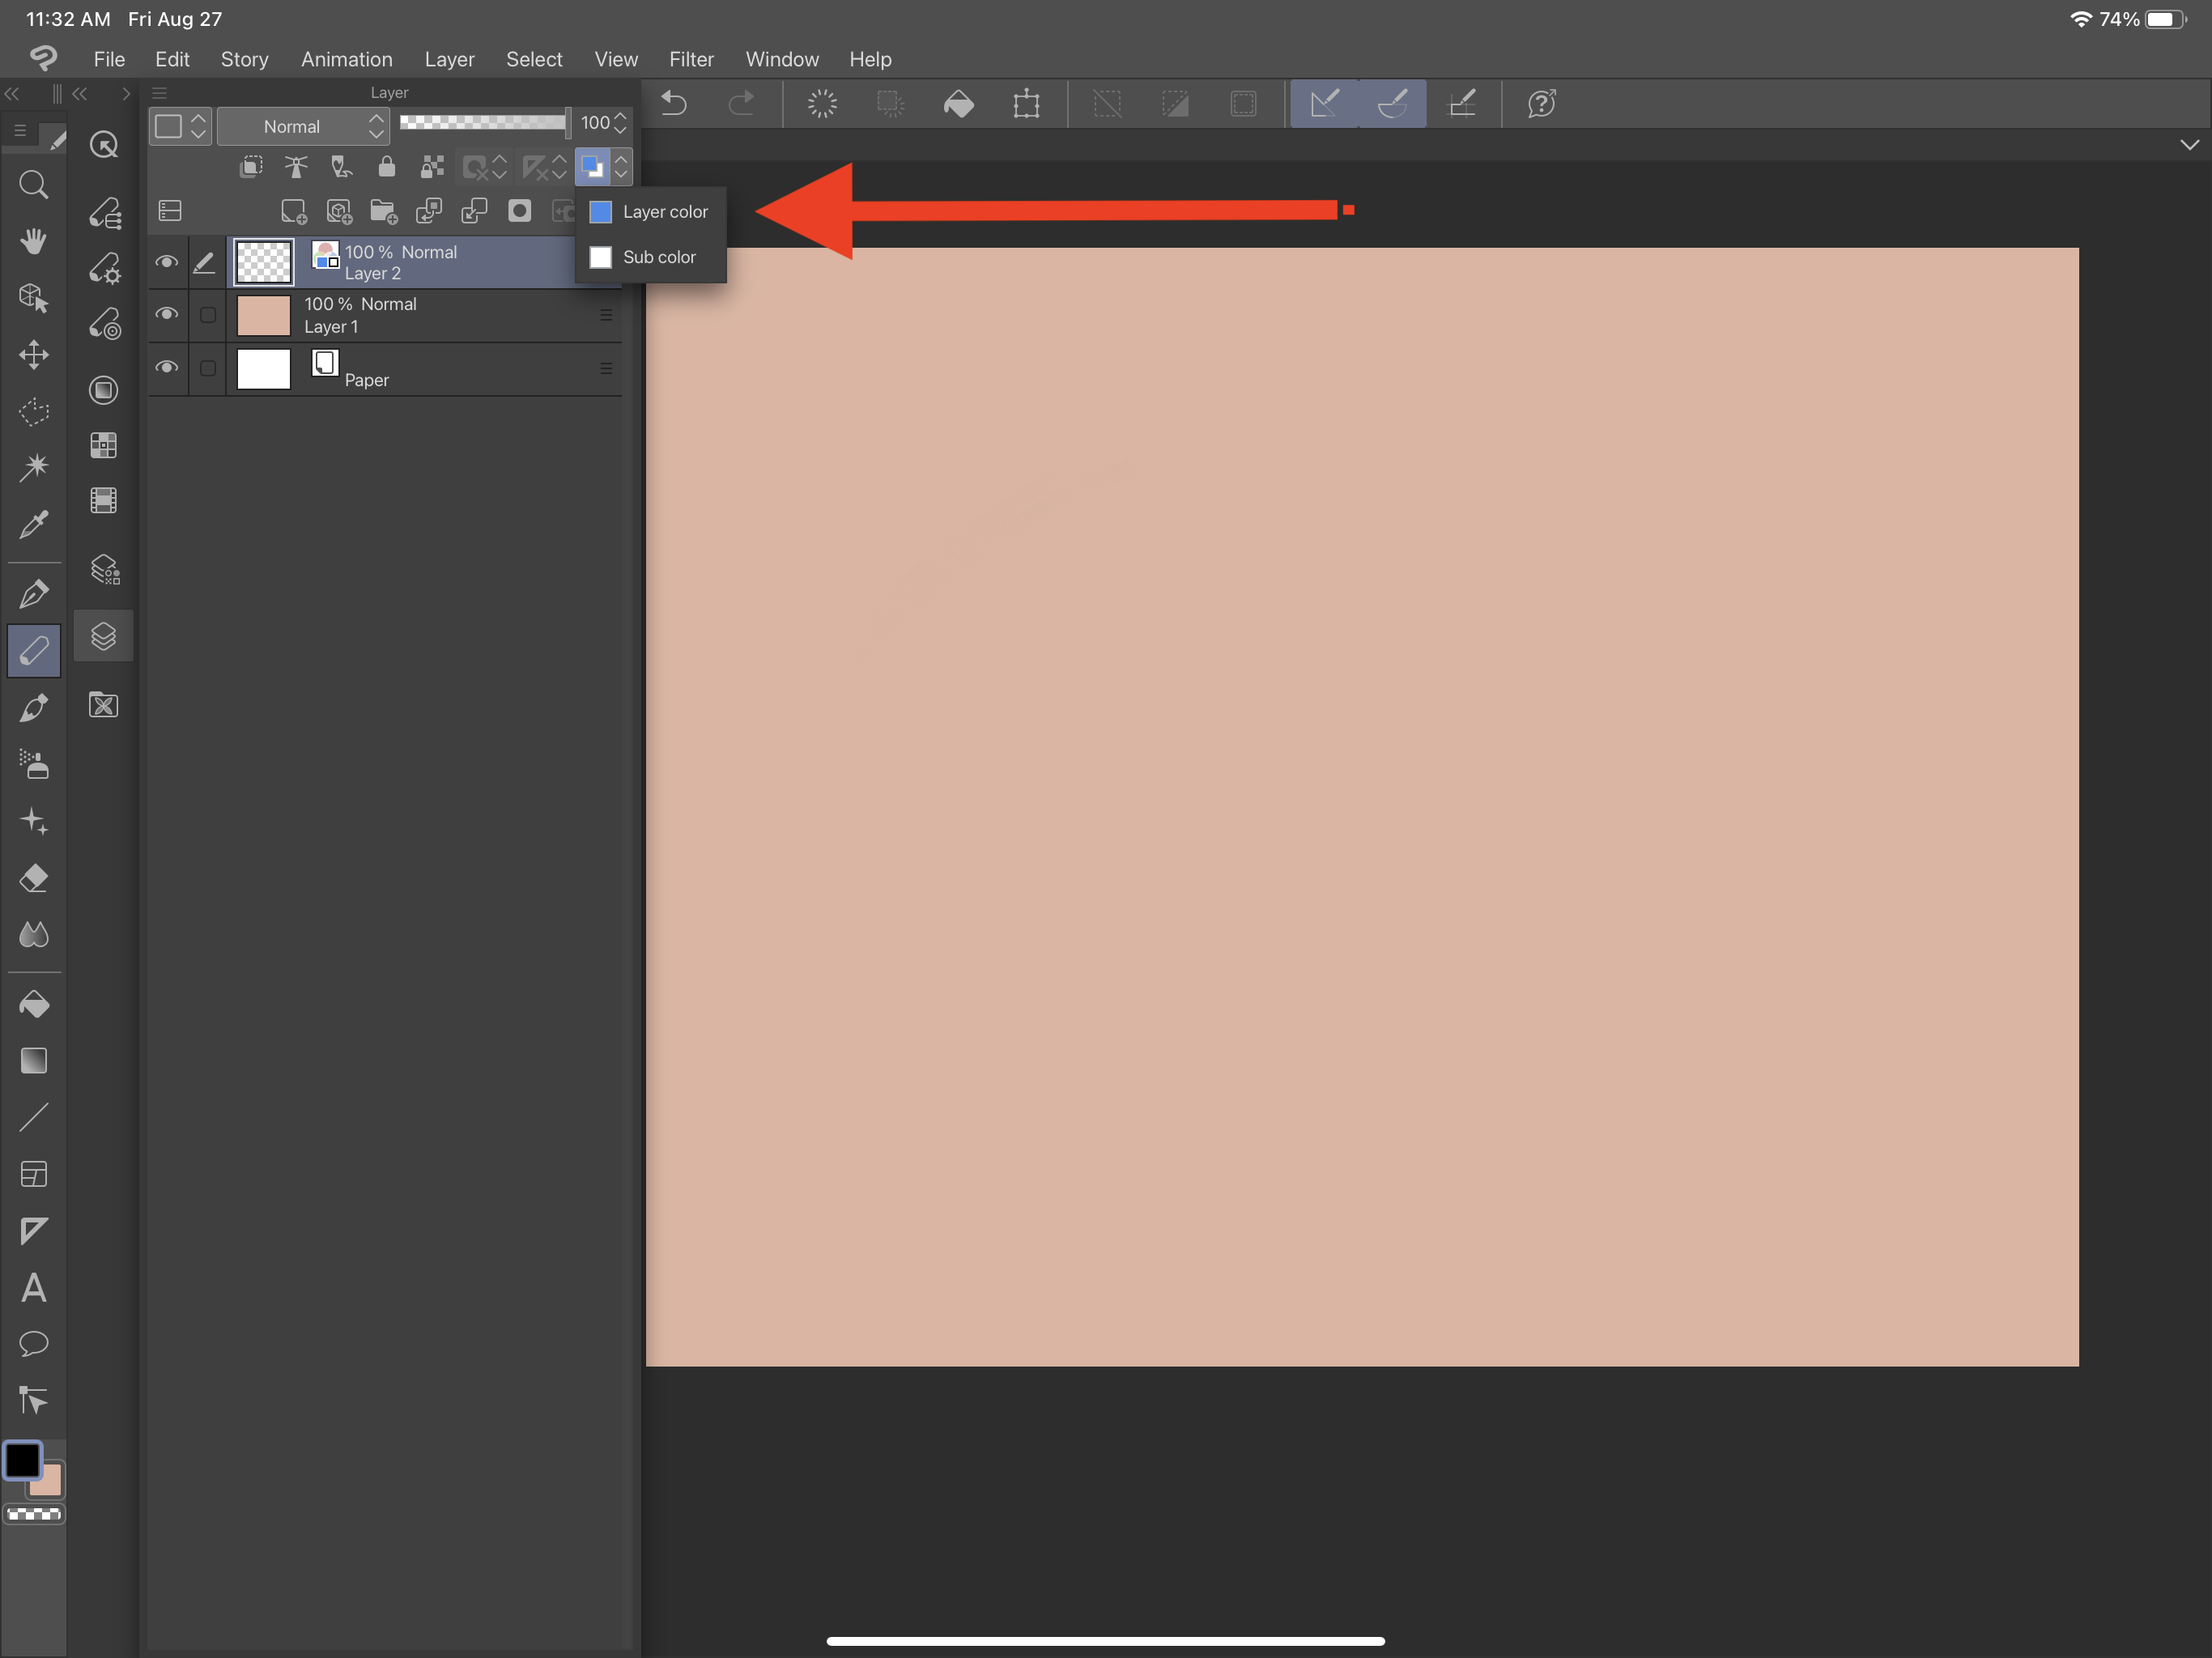Collapse command bar with right chevron

pos(2189,145)
